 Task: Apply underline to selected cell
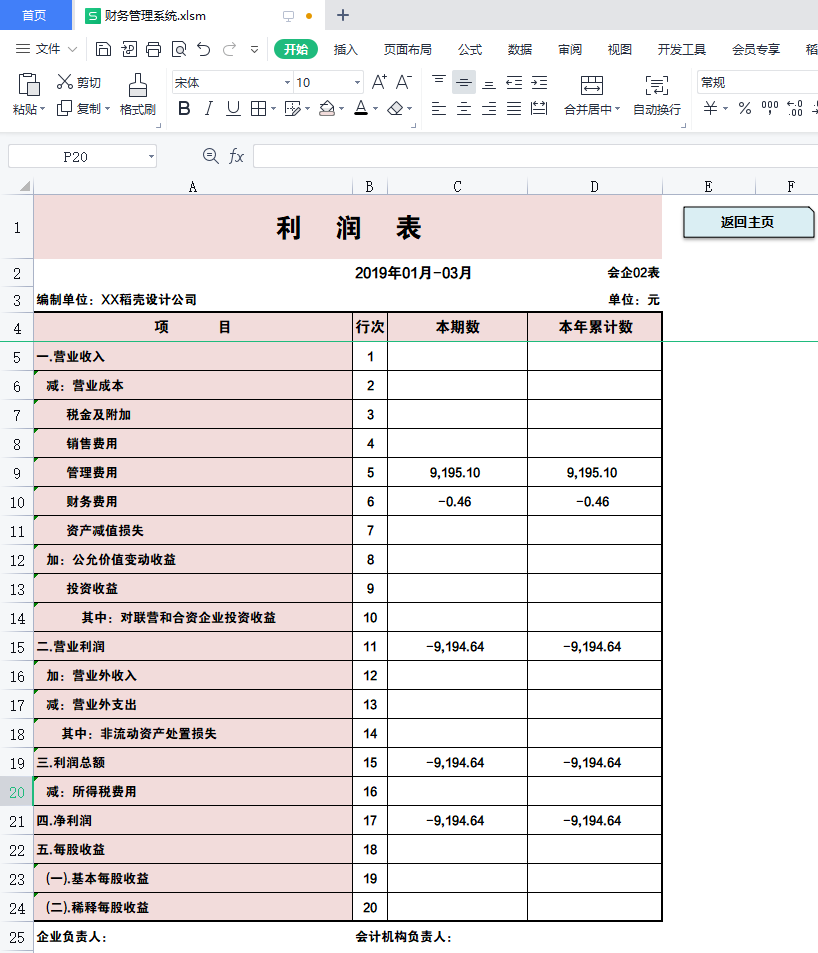tap(233, 106)
